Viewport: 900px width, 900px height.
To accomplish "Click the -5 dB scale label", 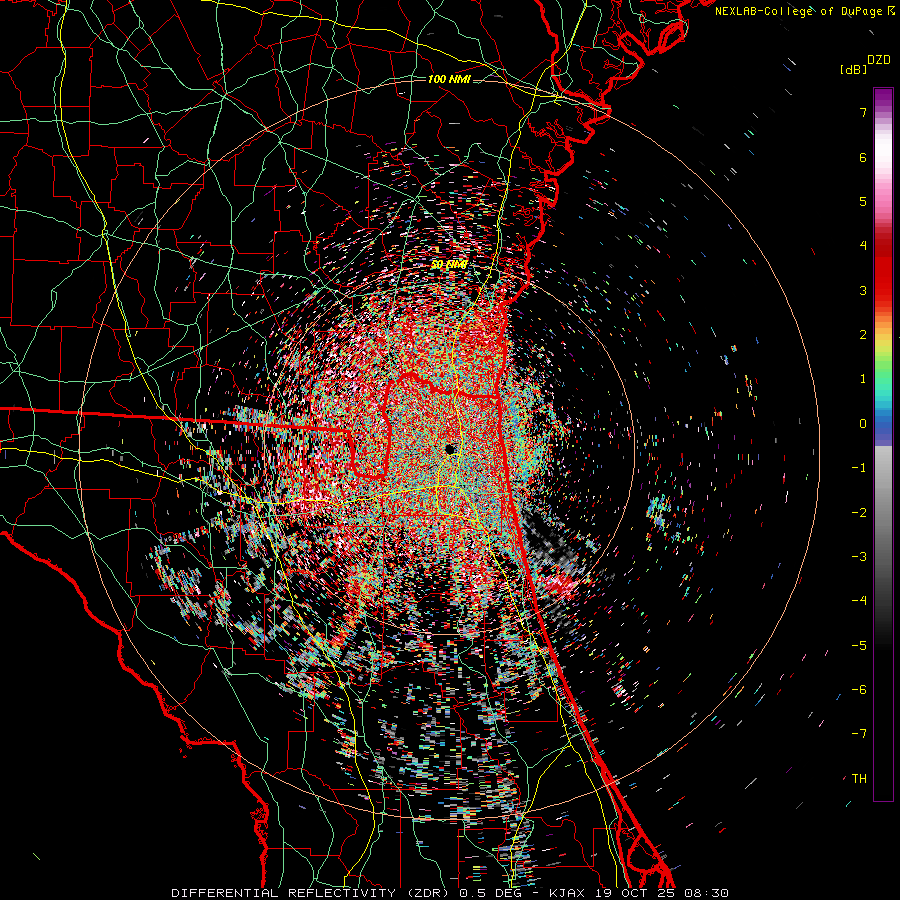I will click(859, 646).
